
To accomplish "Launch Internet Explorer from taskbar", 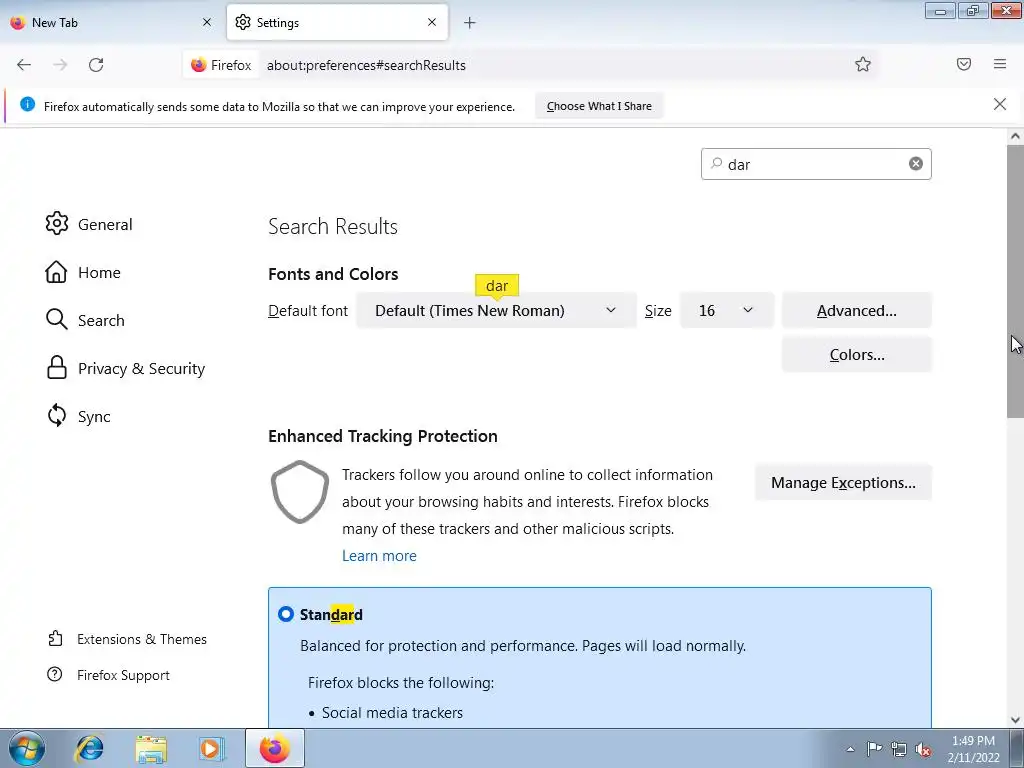I will click(89, 748).
